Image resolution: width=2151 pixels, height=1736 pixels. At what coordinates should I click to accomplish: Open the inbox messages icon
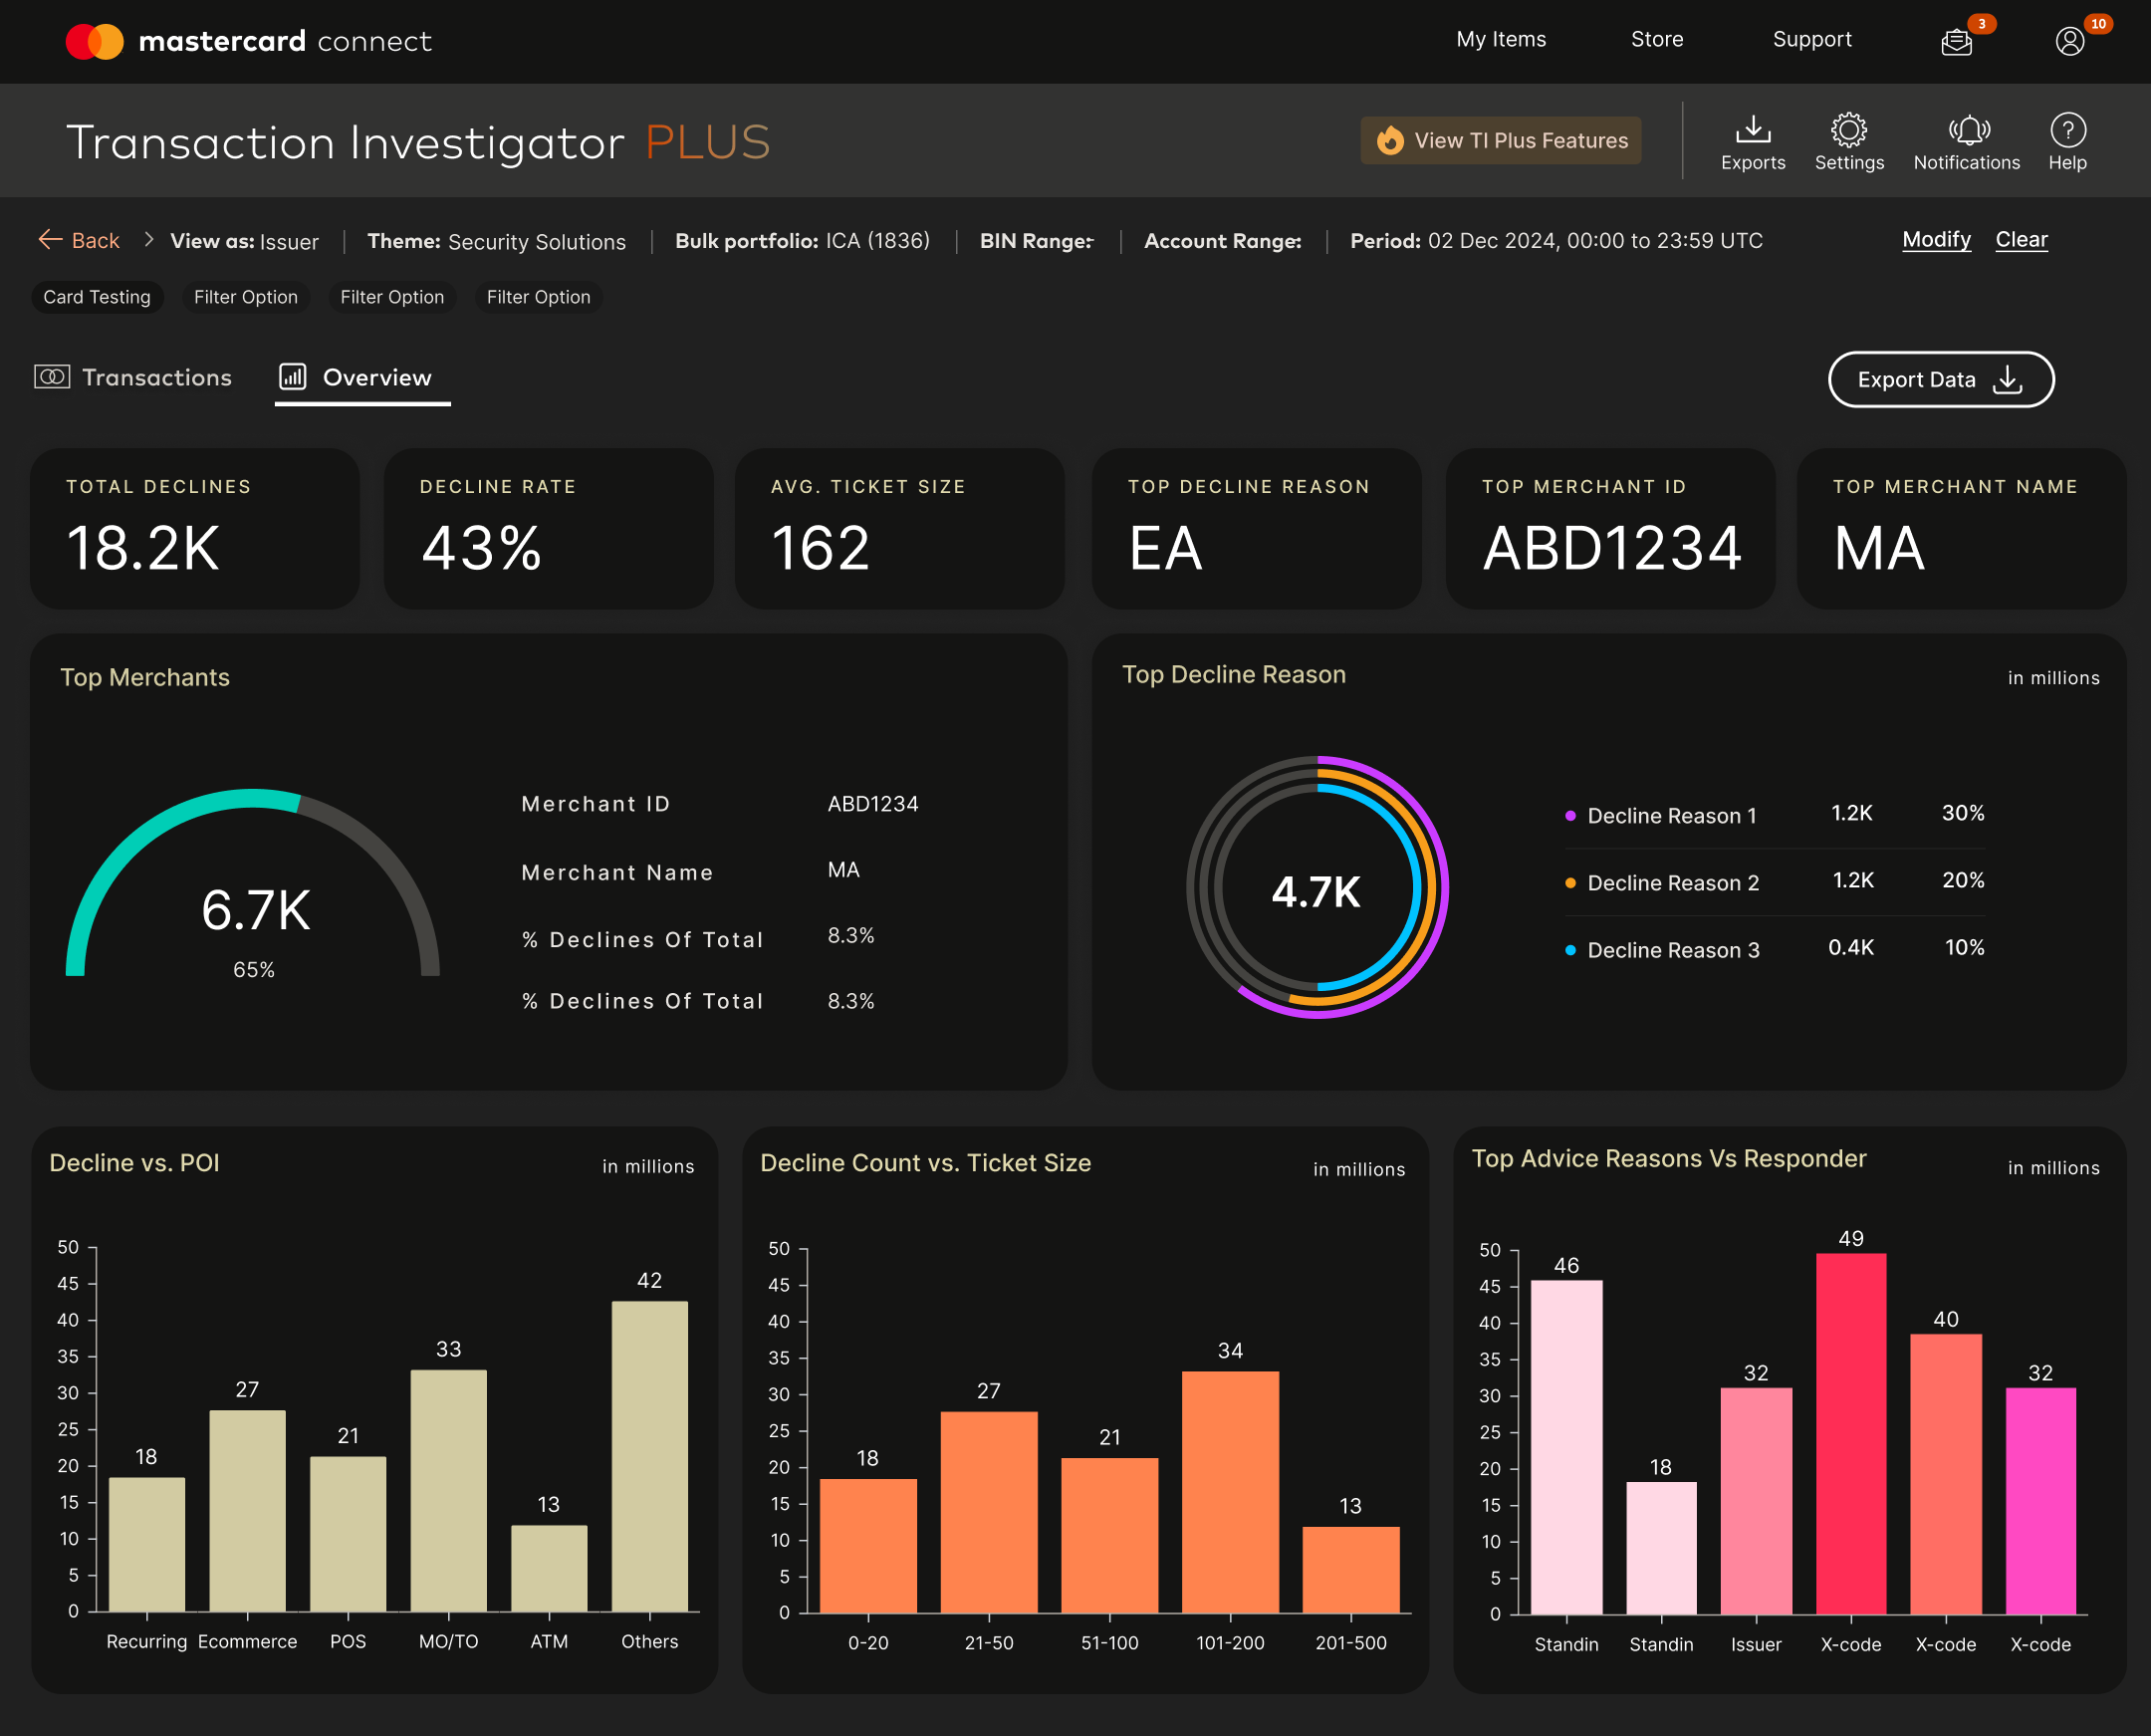pos(1956,42)
